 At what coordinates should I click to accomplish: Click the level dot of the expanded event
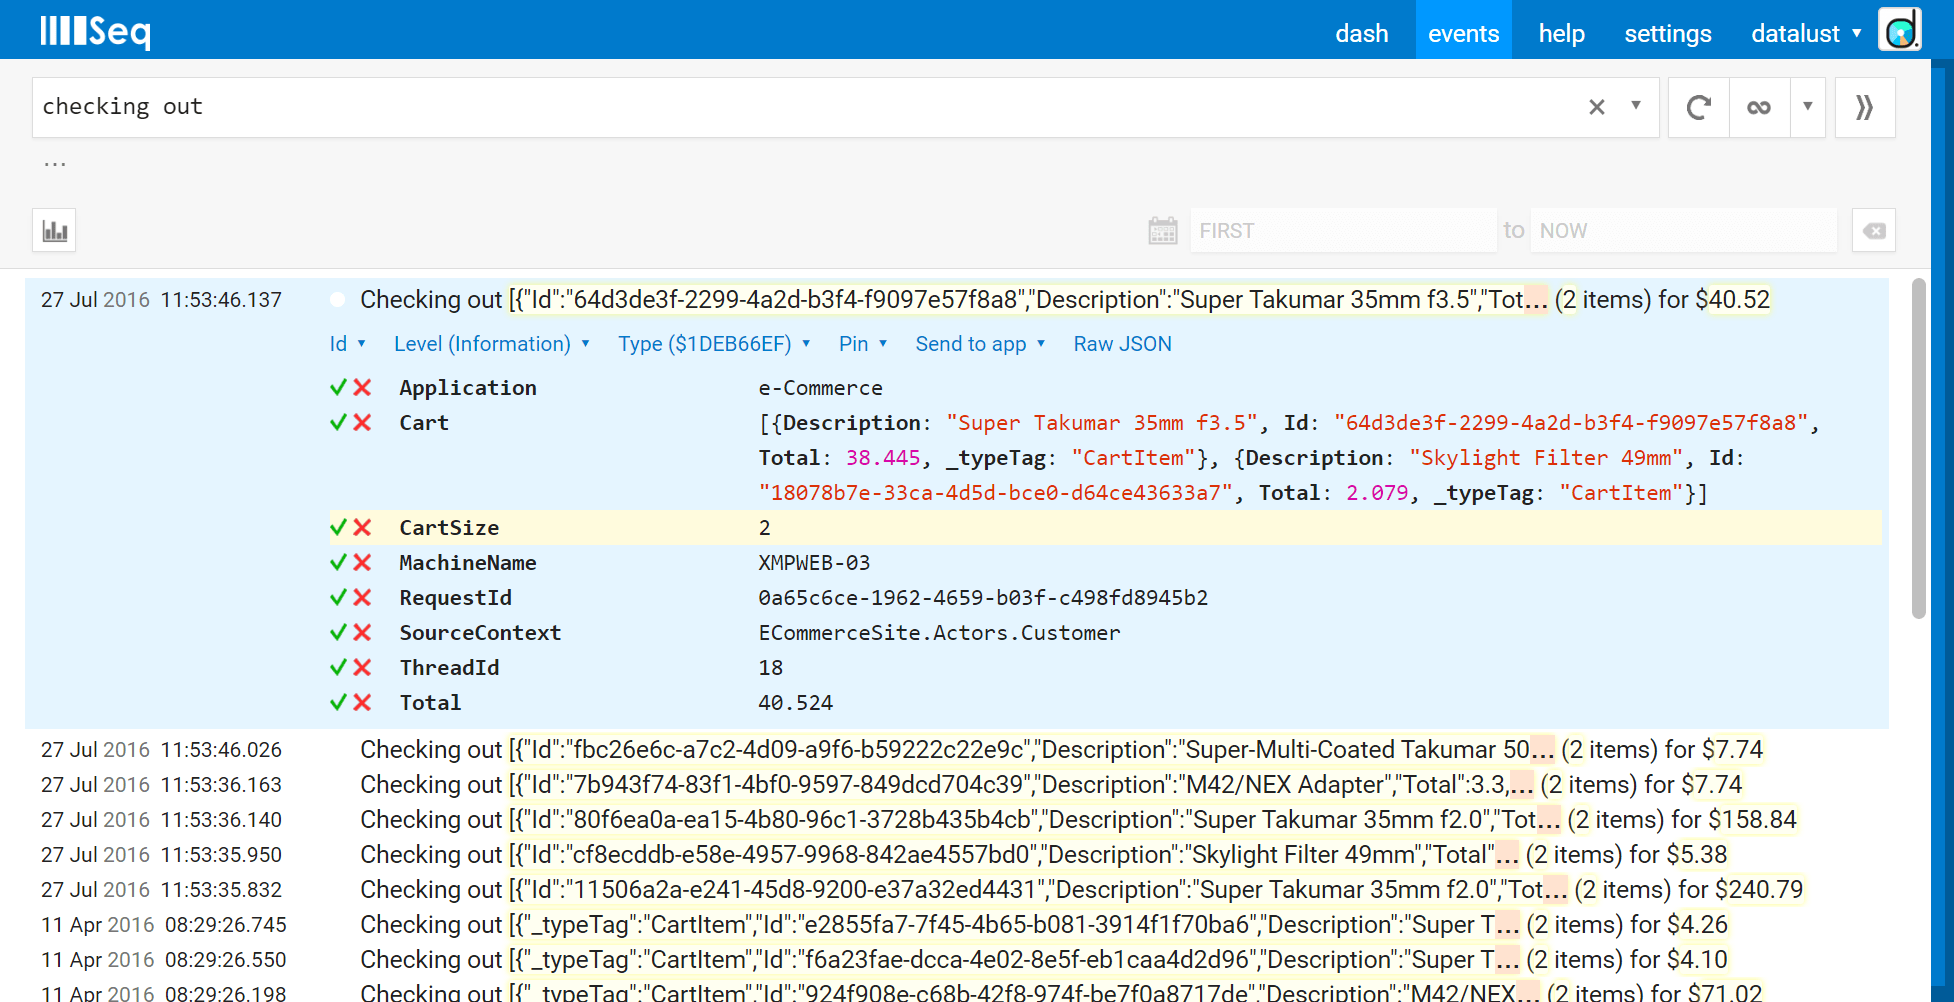pos(338,300)
